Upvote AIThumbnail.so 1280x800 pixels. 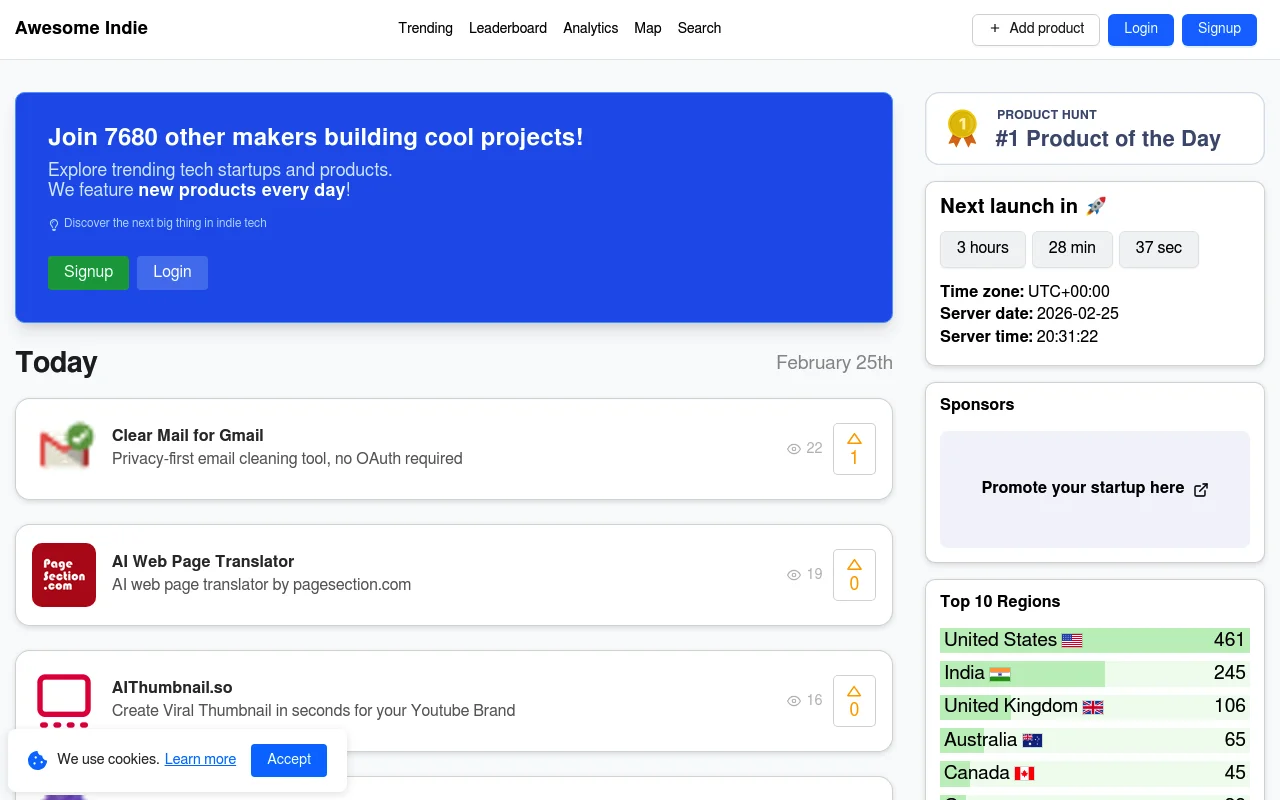tap(854, 700)
